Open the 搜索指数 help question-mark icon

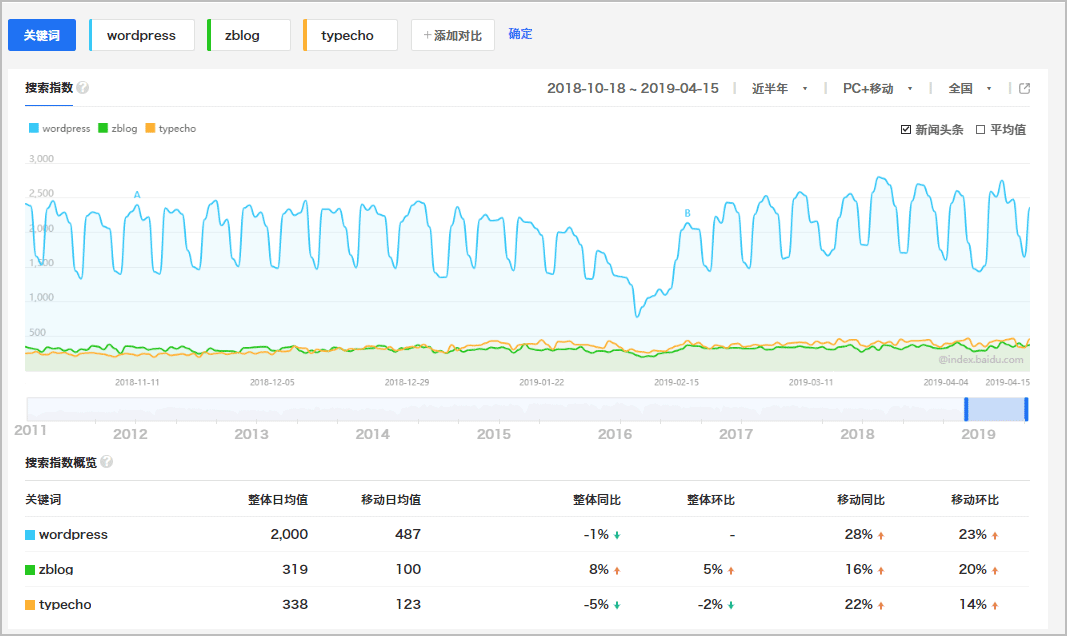[82, 88]
